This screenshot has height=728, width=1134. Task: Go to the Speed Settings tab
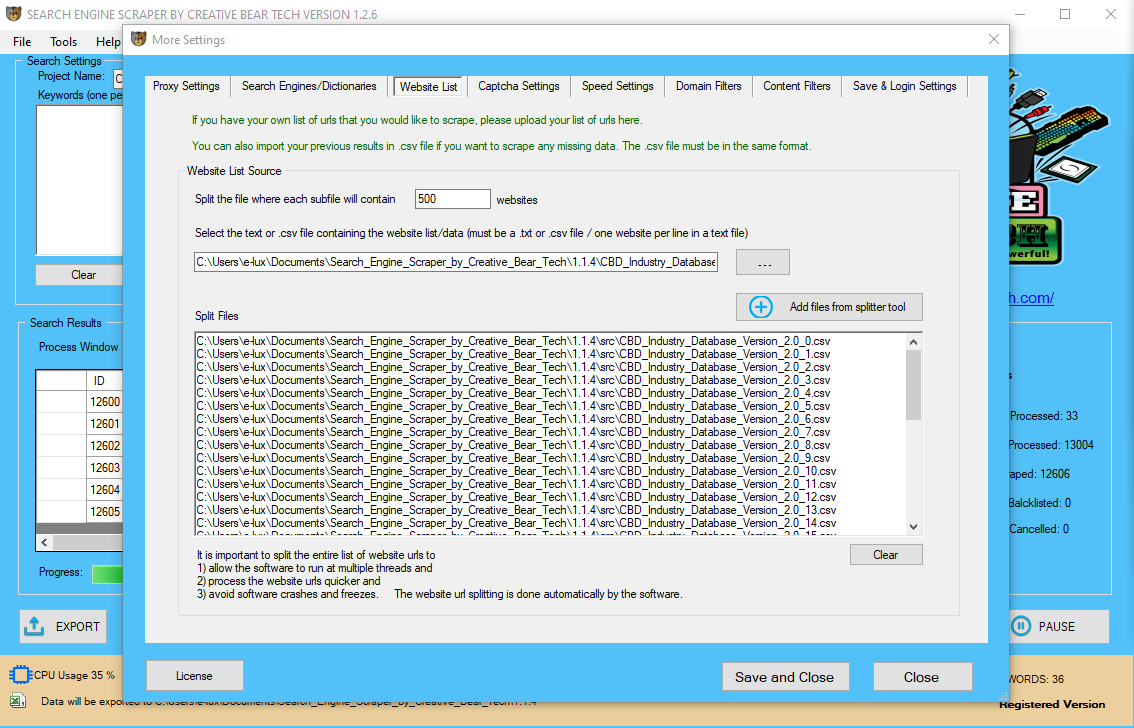pos(617,86)
